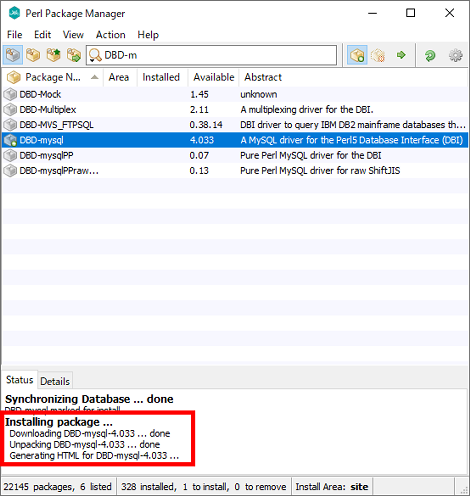Screen dimensions: 470x496
Task: Click the Perl Package Manager title bar icon
Action: 14,13
